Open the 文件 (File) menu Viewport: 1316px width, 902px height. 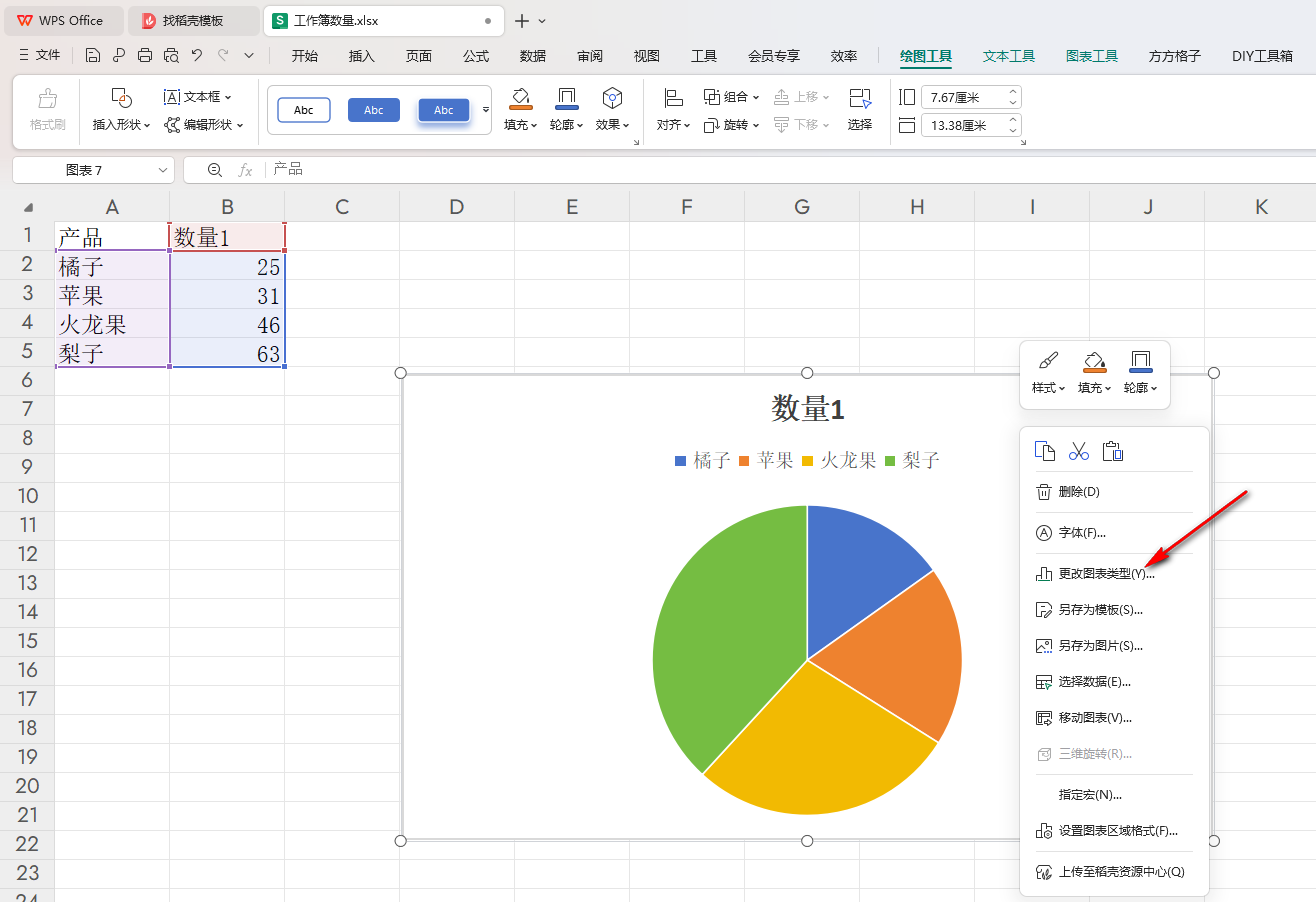click(40, 55)
